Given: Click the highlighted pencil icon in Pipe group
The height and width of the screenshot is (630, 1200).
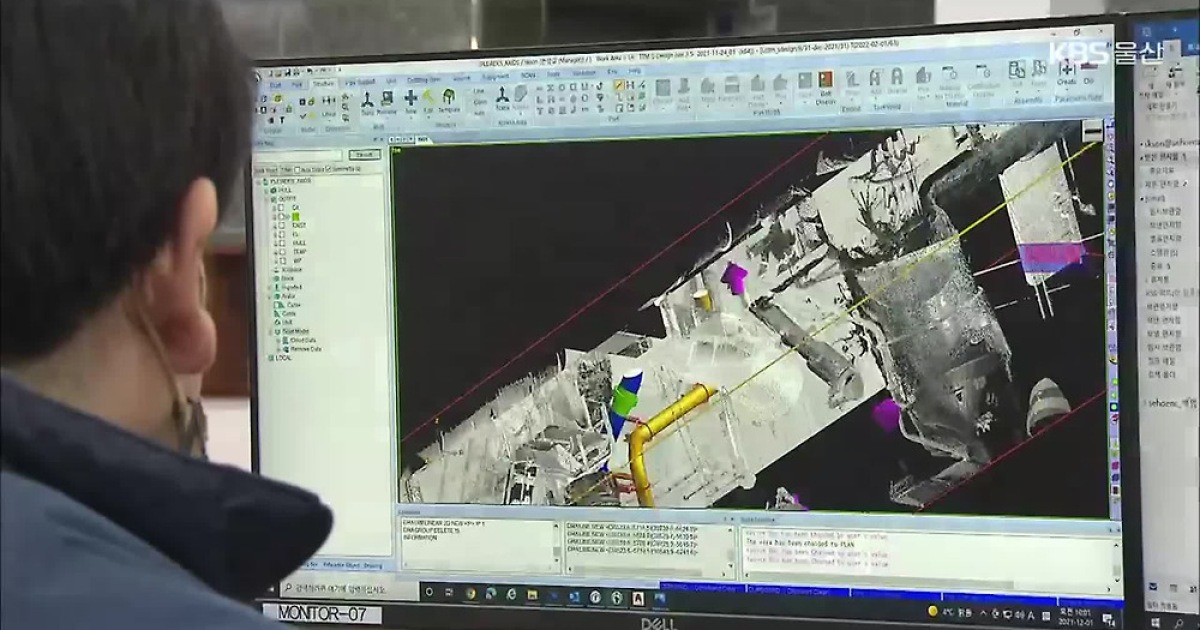Looking at the screenshot, I should [x=619, y=85].
